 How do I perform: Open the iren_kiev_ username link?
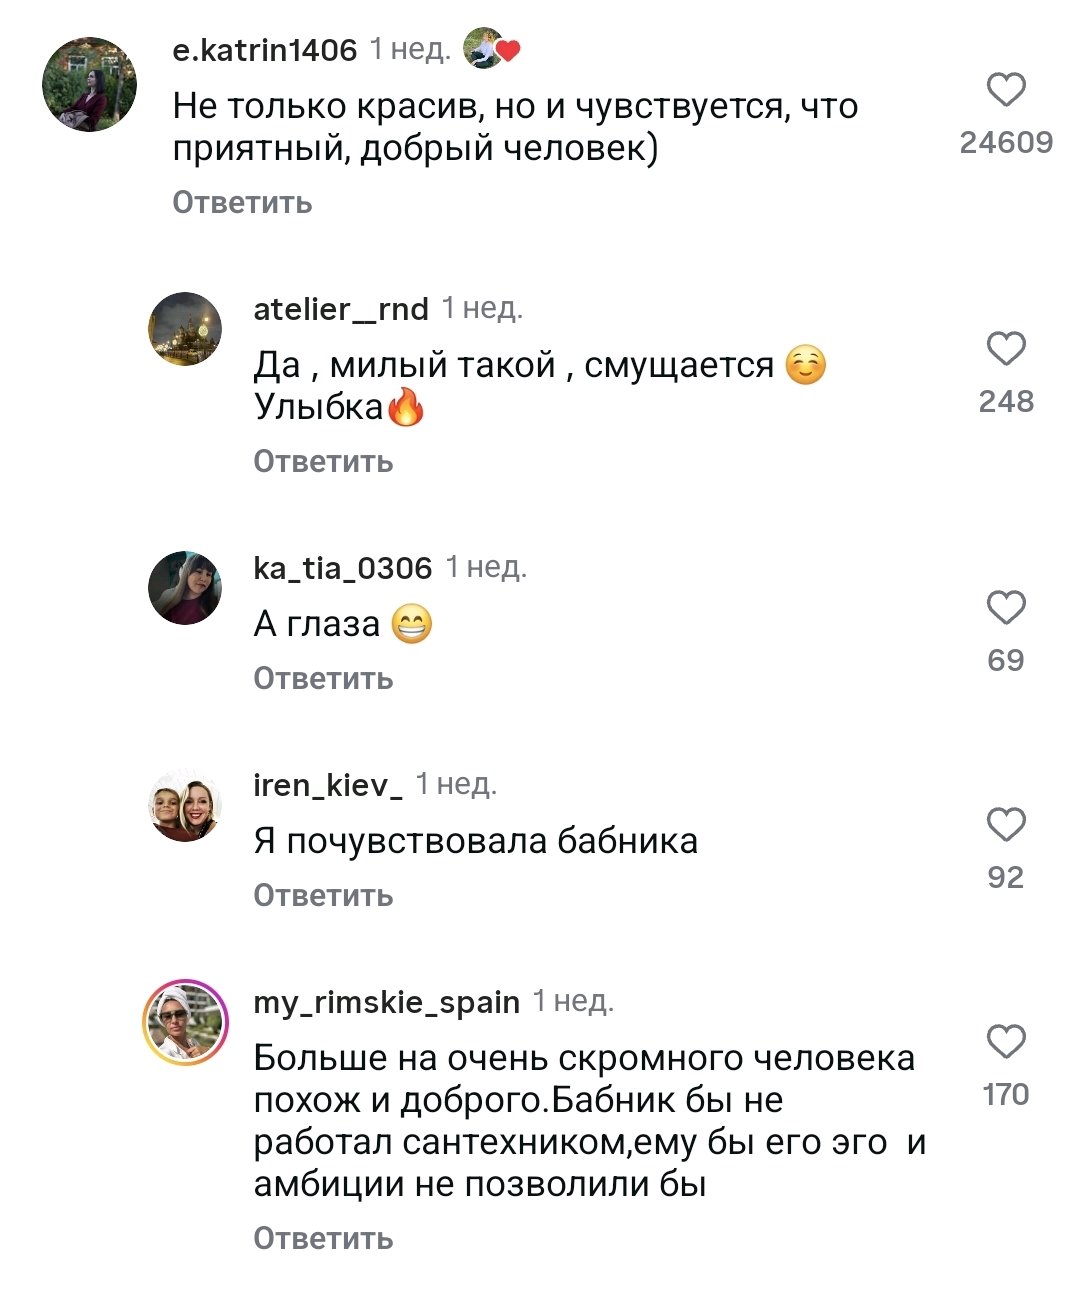tap(328, 786)
